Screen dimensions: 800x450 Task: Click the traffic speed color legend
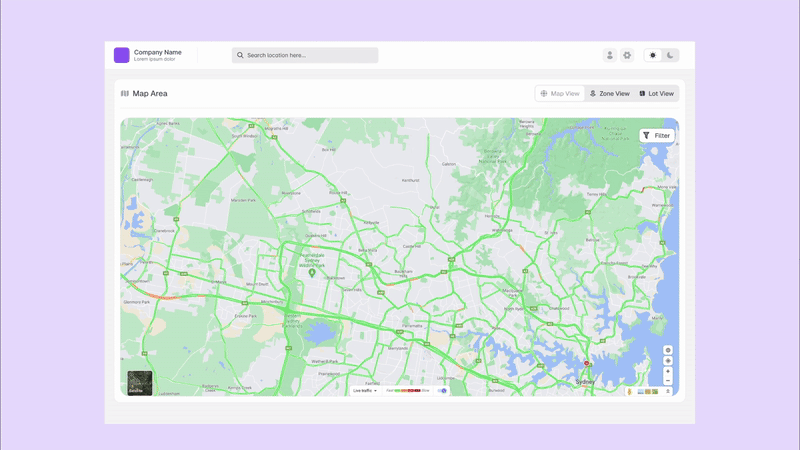tap(408, 391)
